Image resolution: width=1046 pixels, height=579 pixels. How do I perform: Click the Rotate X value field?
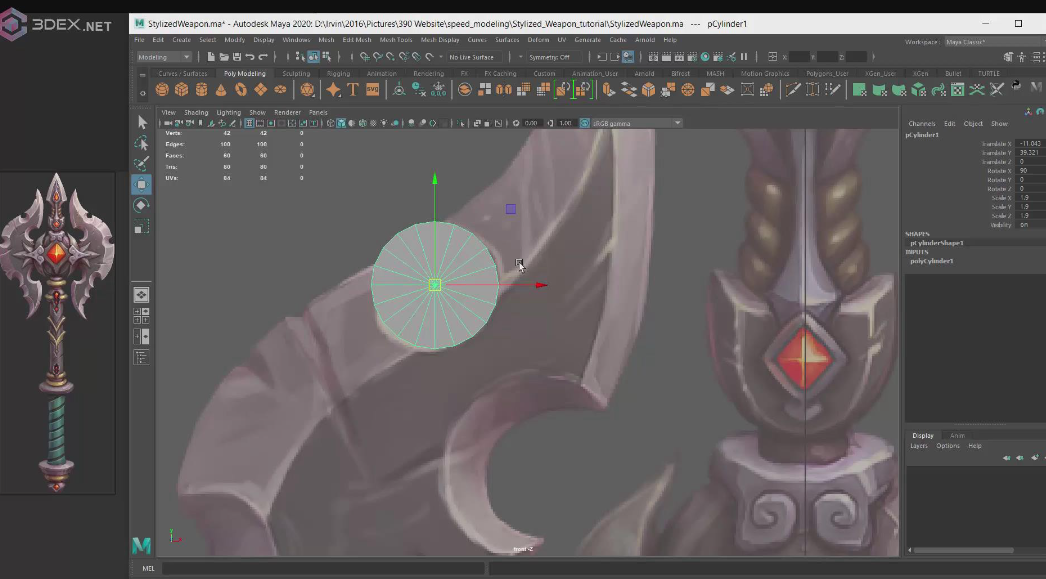click(x=1029, y=171)
